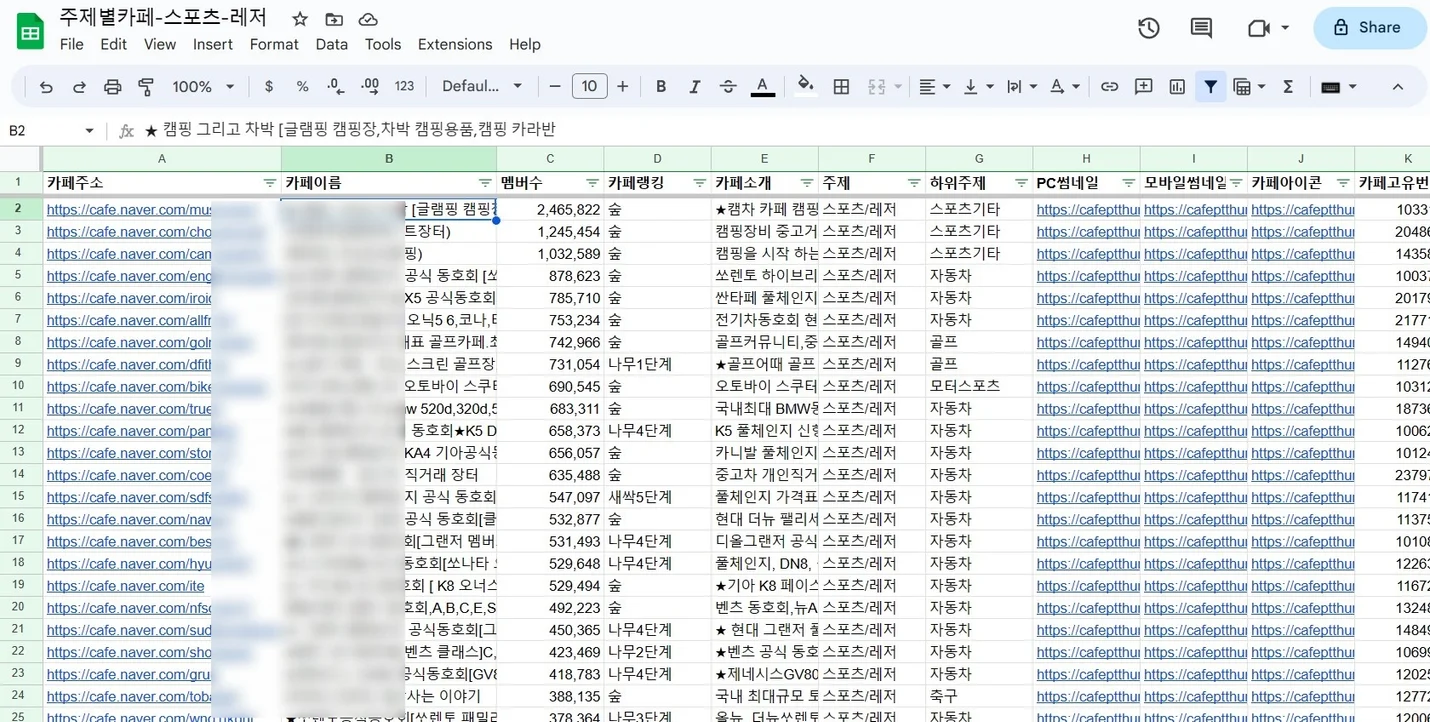Open number format 123 menu
Screen dimensions: 1430x722
point(405,87)
